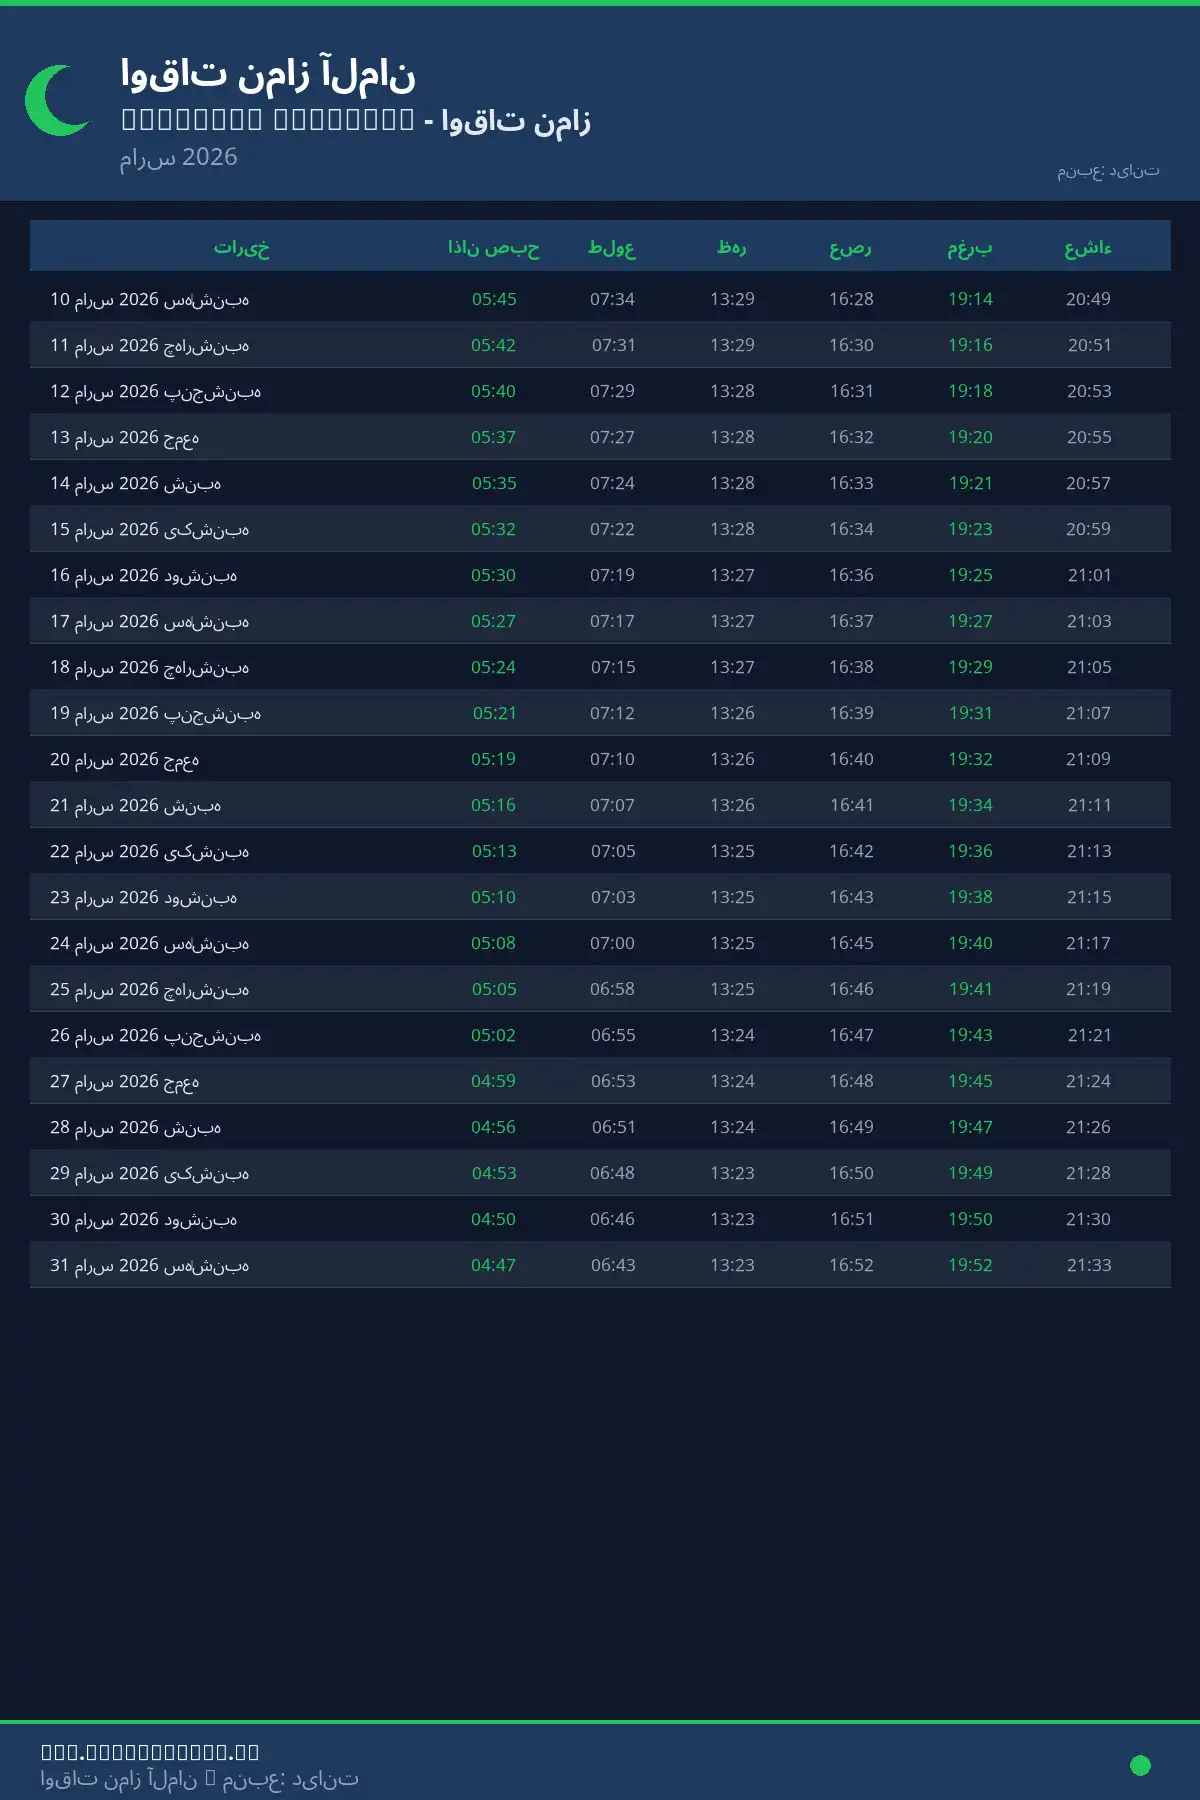
Task: Select the Dhuhr column header (ظهر)
Action: tap(732, 247)
